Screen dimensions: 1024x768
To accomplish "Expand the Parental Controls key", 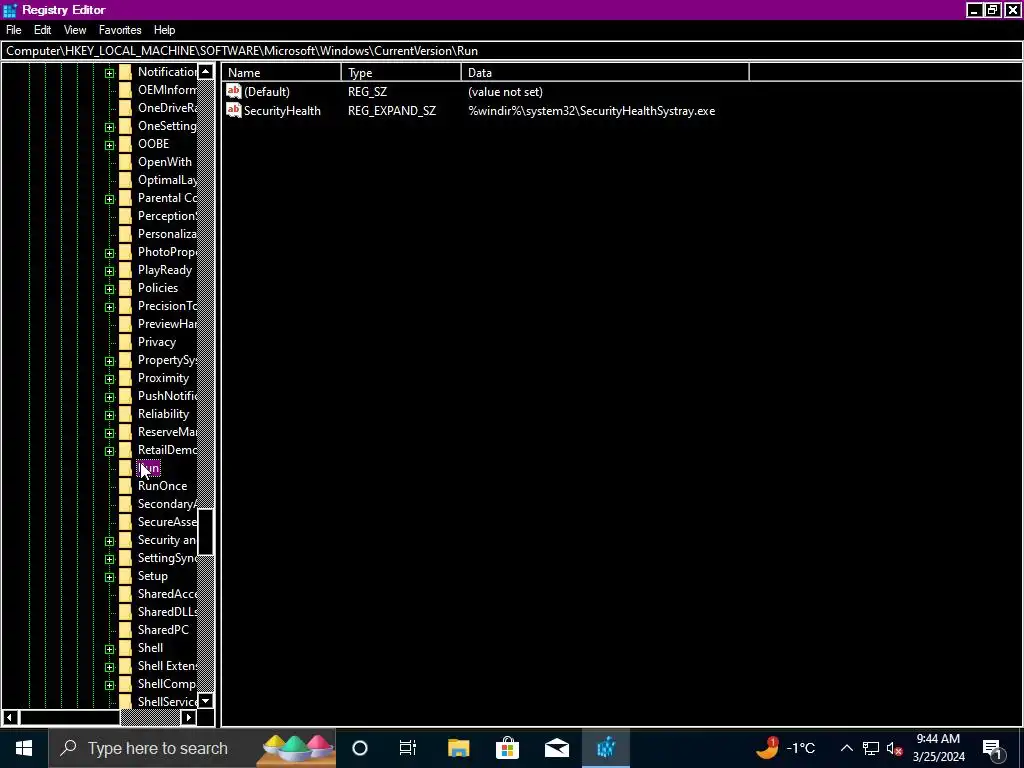I will coord(110,199).
